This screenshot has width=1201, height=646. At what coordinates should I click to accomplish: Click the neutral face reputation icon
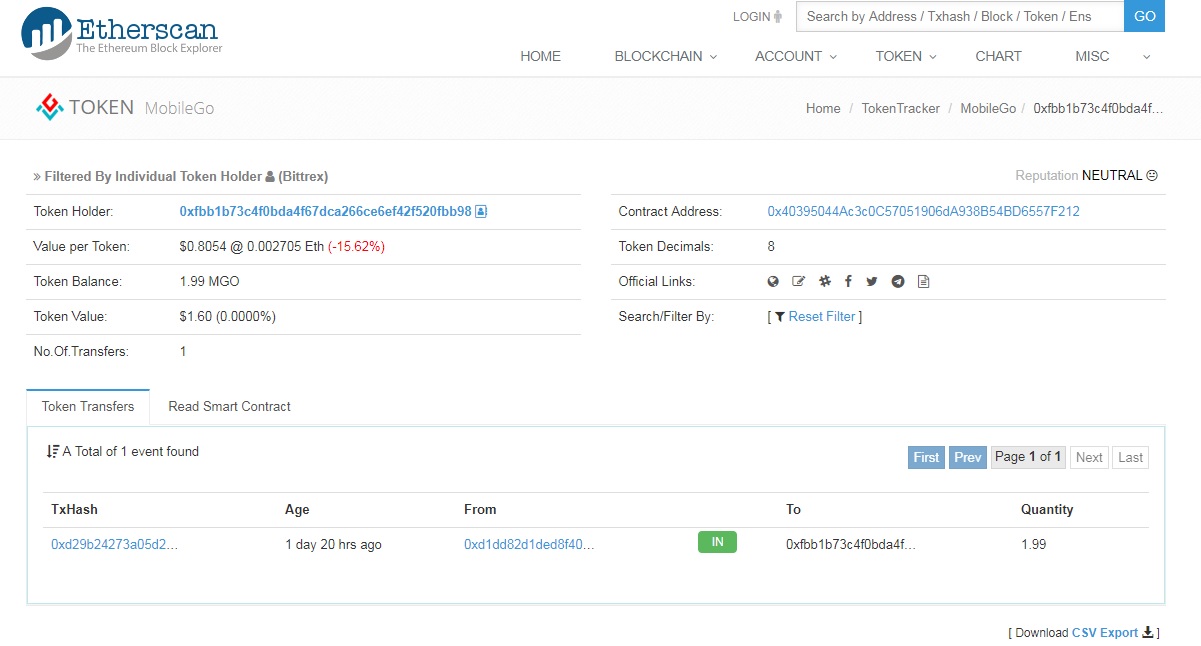(1152, 176)
